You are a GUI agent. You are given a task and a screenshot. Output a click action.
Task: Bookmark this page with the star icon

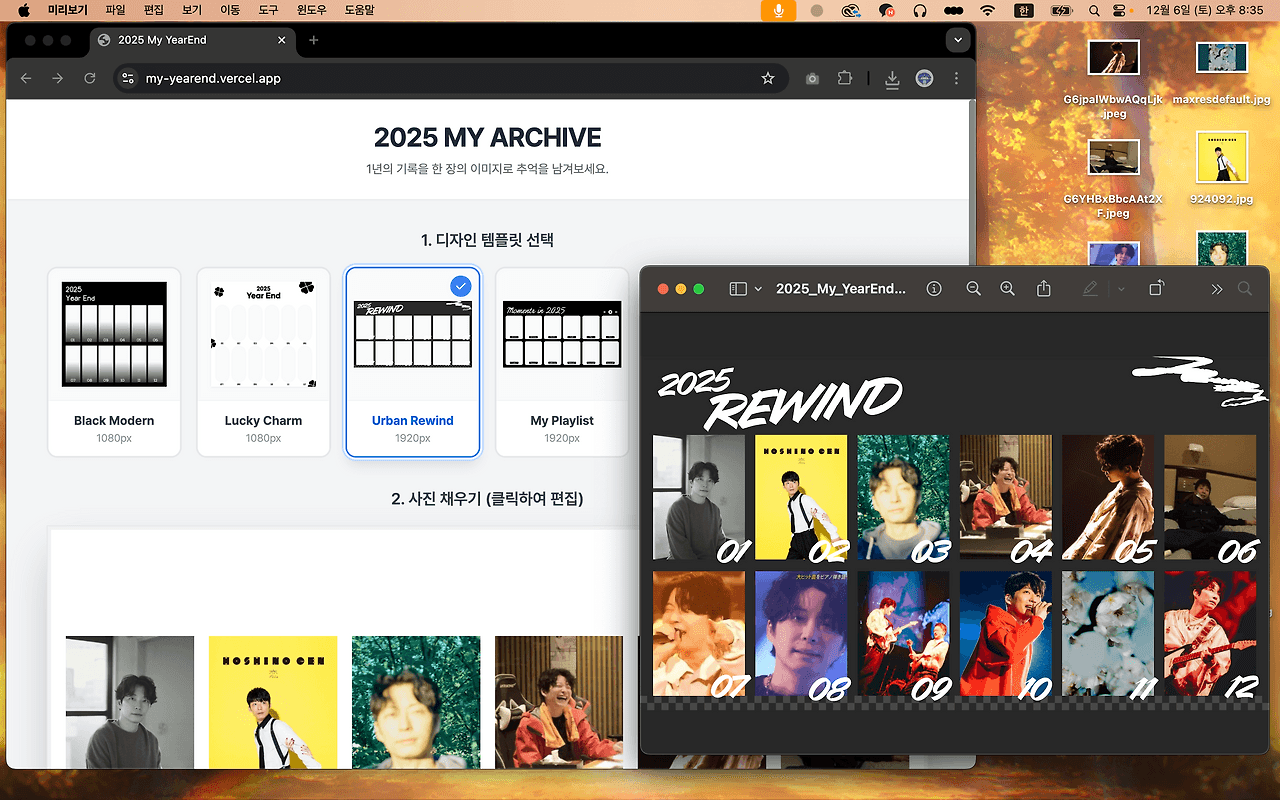pos(768,78)
